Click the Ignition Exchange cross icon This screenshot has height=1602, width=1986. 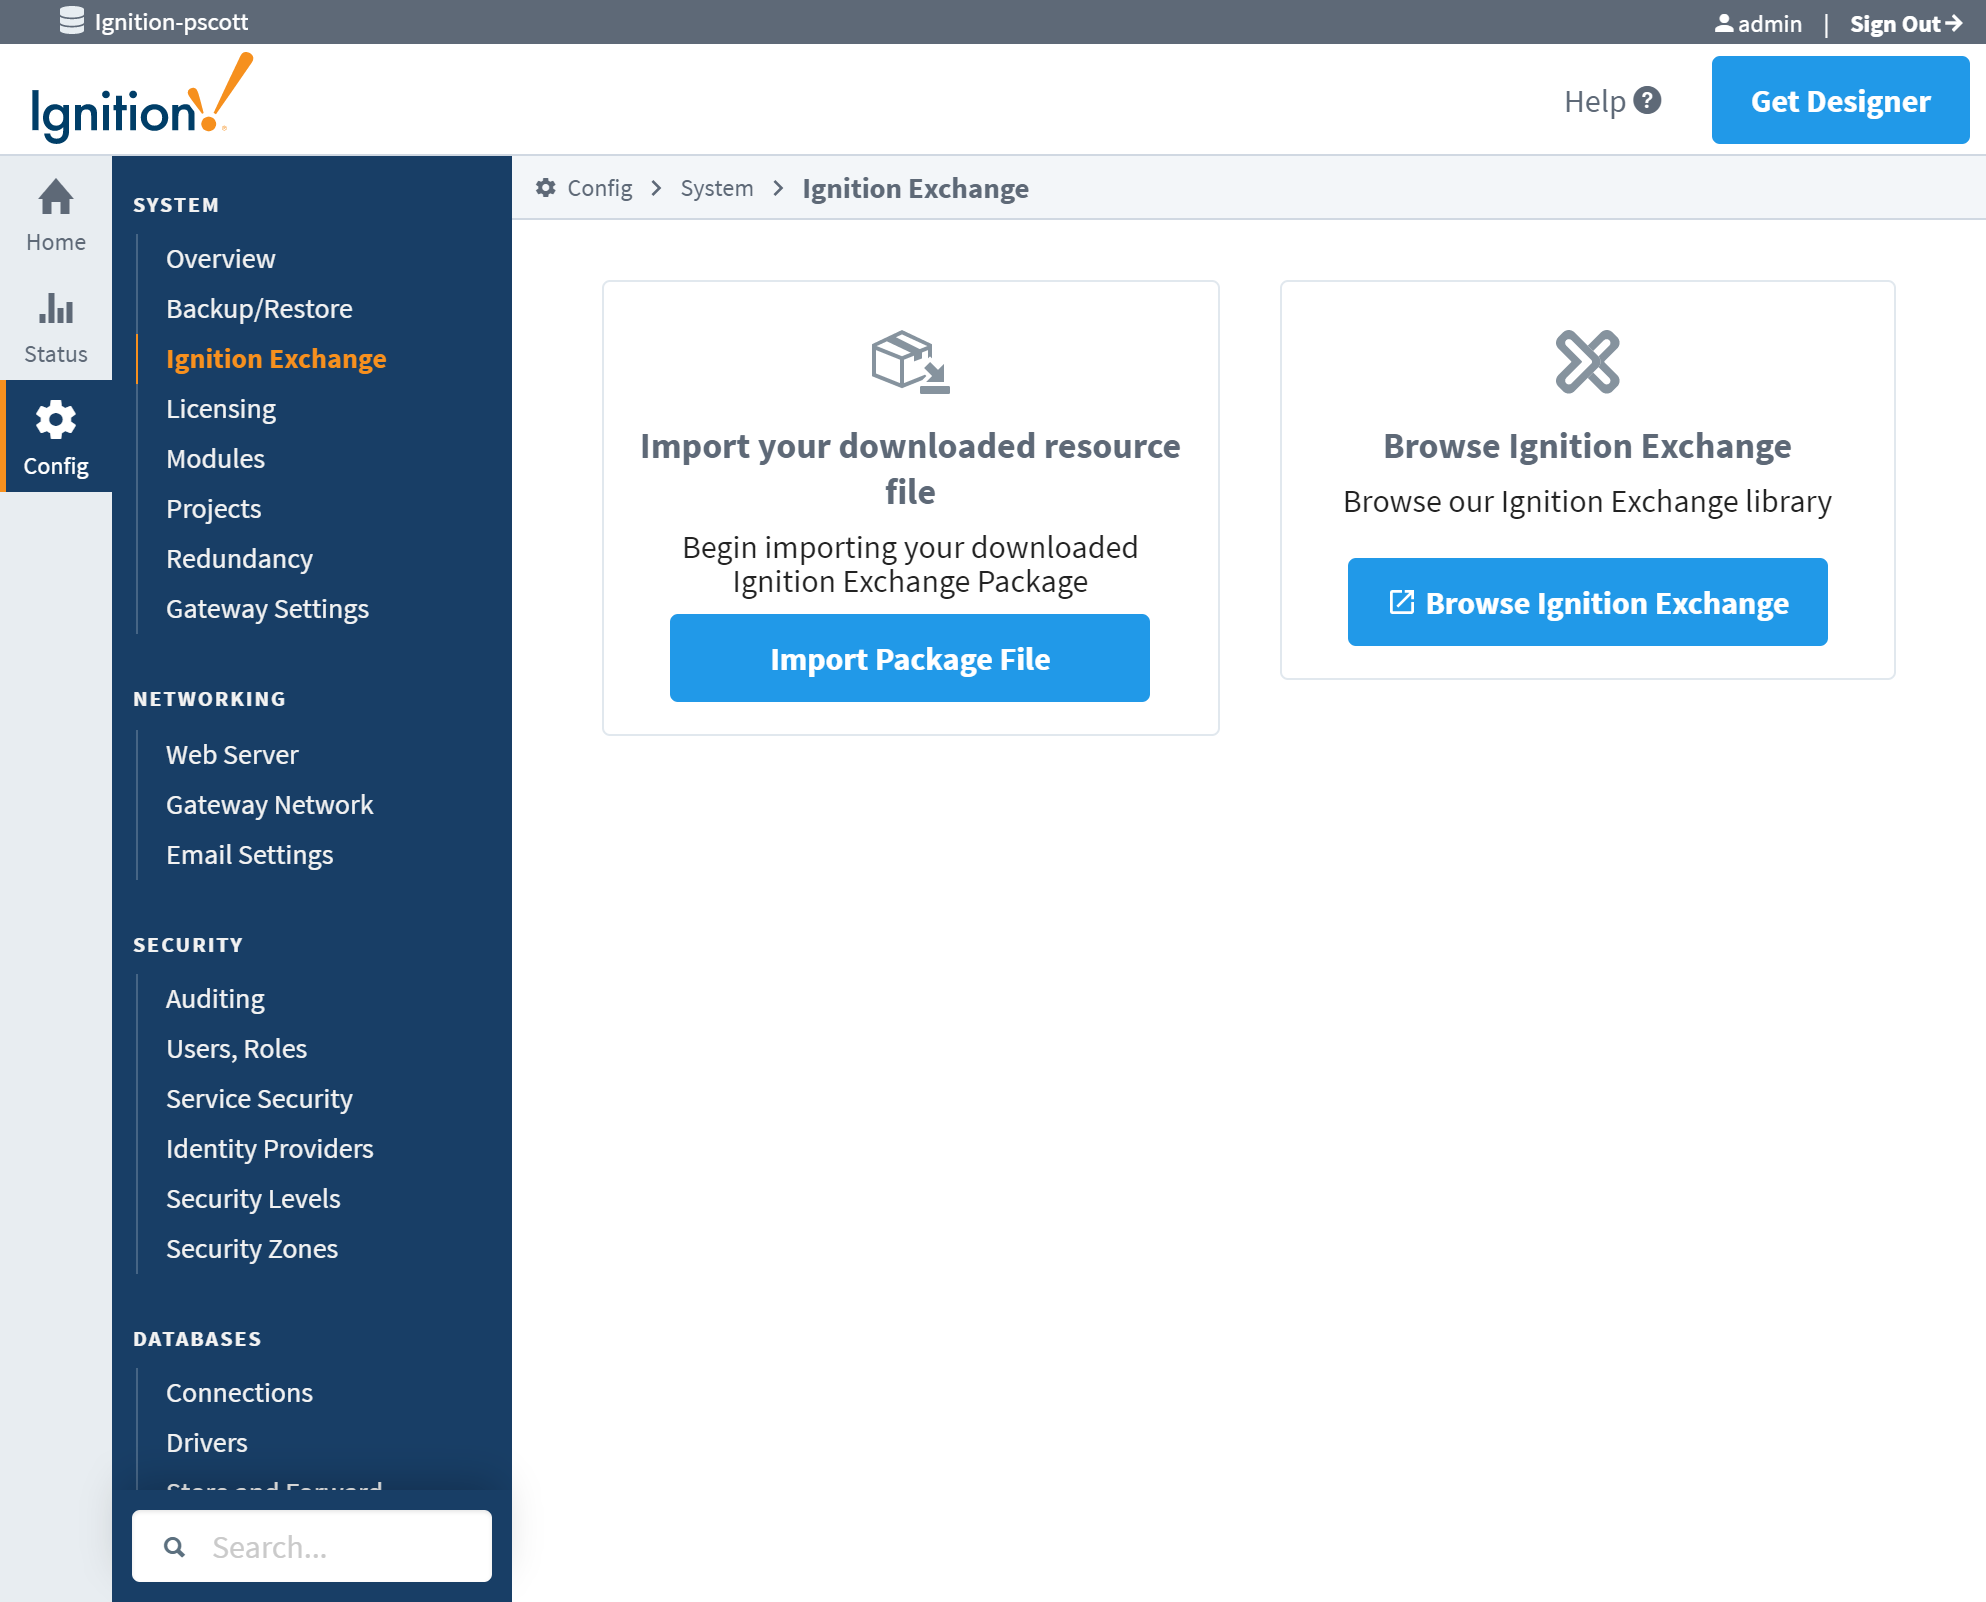(x=1588, y=362)
